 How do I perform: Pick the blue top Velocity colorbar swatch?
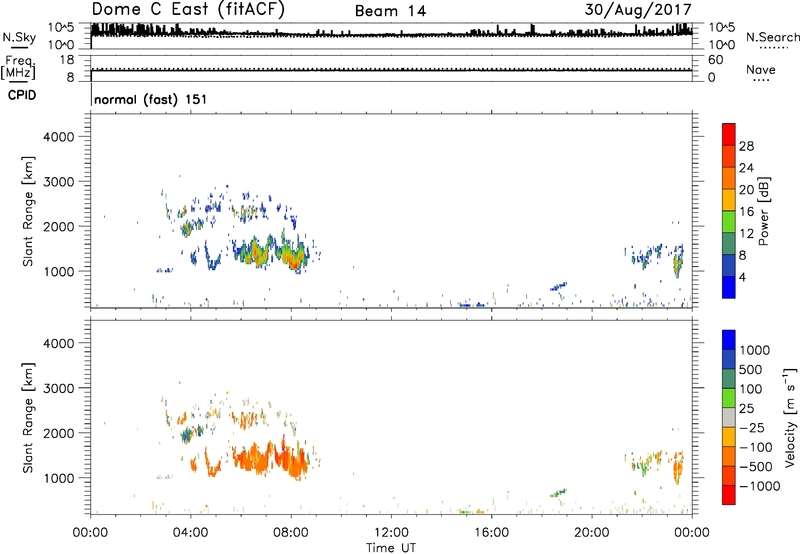click(729, 340)
